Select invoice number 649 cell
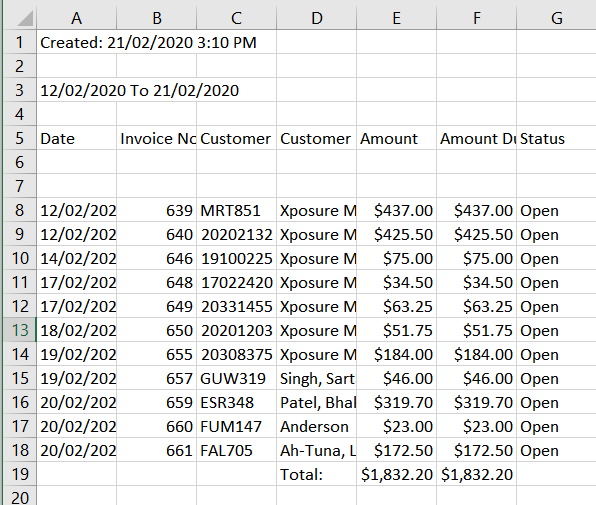 tap(157, 306)
